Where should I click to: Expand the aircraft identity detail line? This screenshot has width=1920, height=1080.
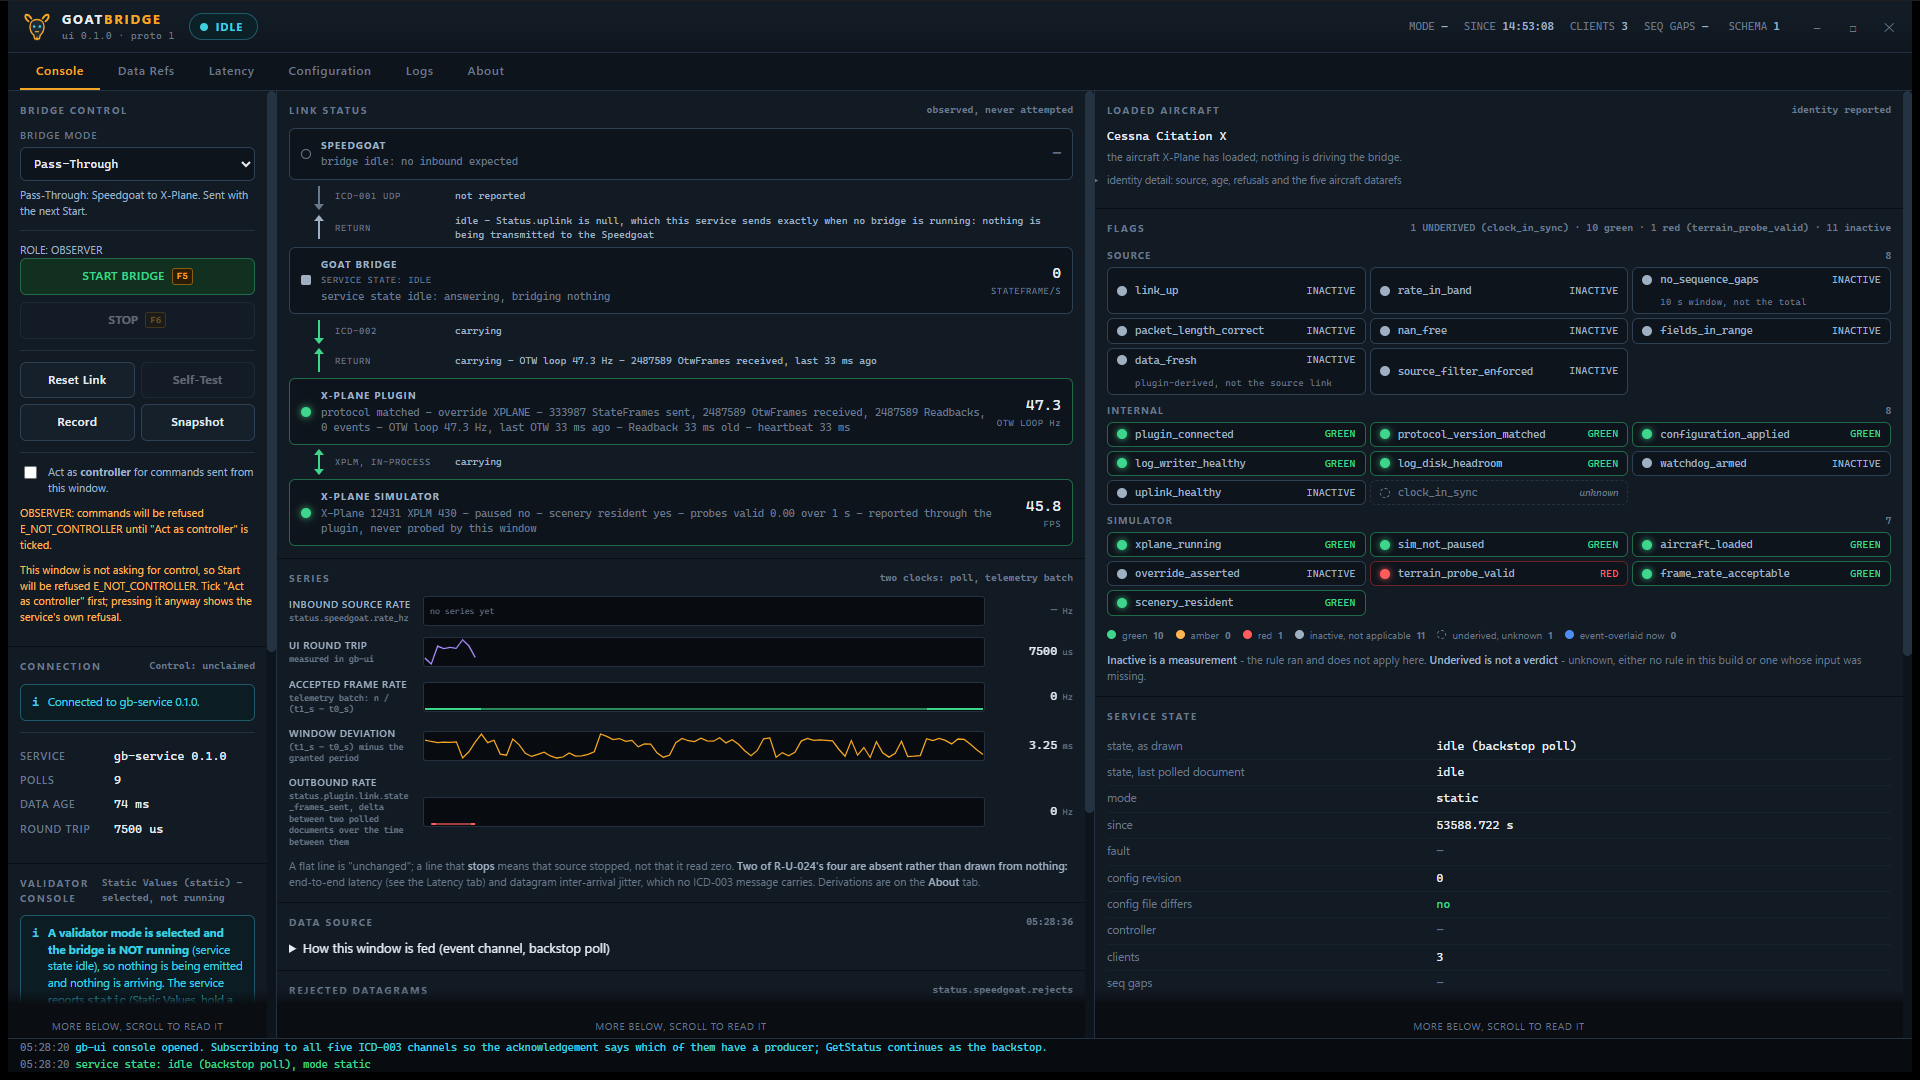pyautogui.click(x=1254, y=181)
